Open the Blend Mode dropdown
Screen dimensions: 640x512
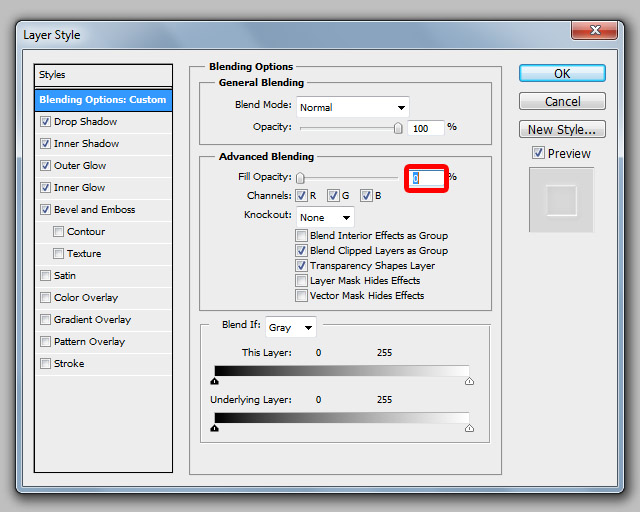click(353, 107)
